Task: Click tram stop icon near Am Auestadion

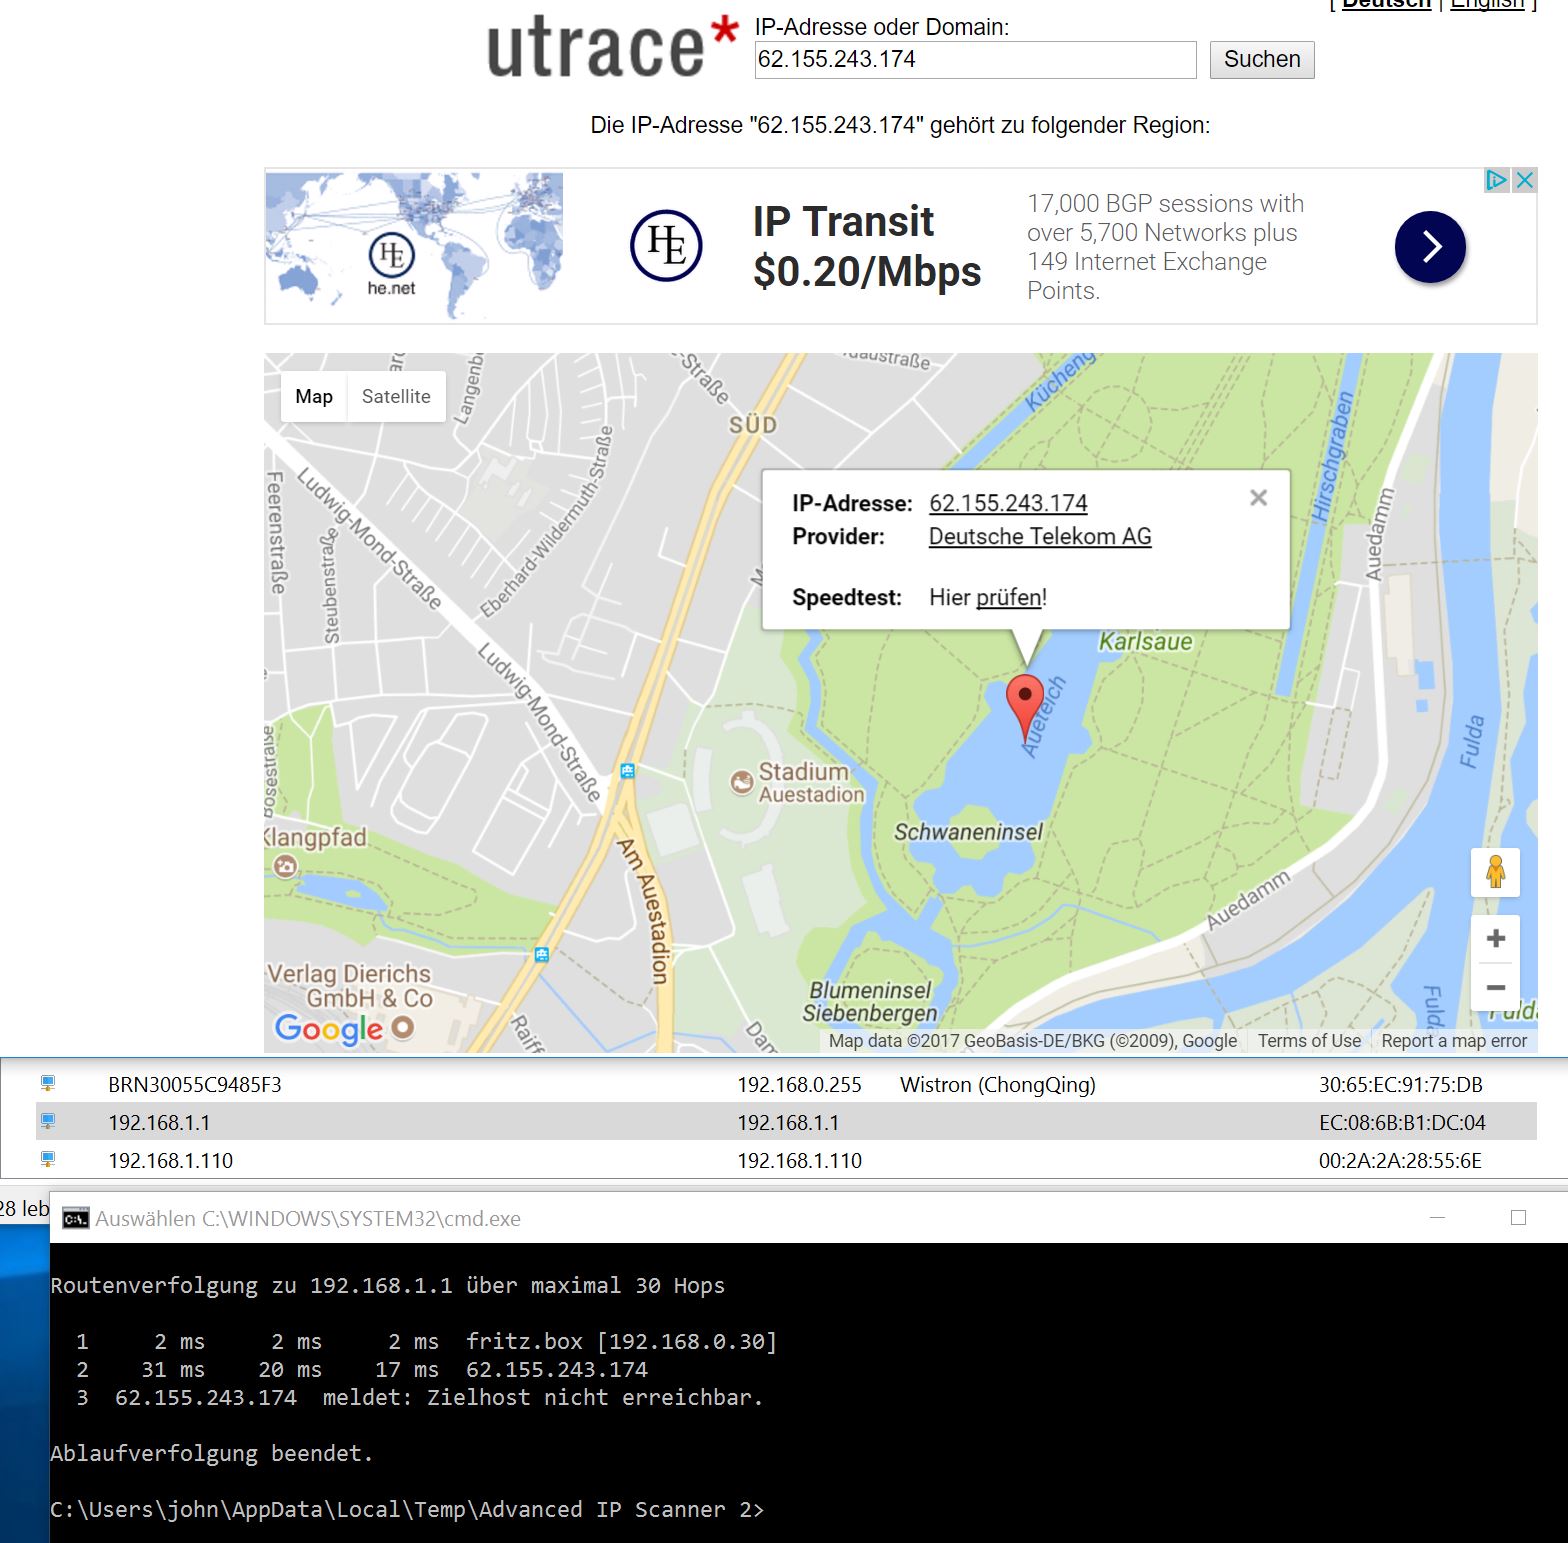Action: (627, 770)
